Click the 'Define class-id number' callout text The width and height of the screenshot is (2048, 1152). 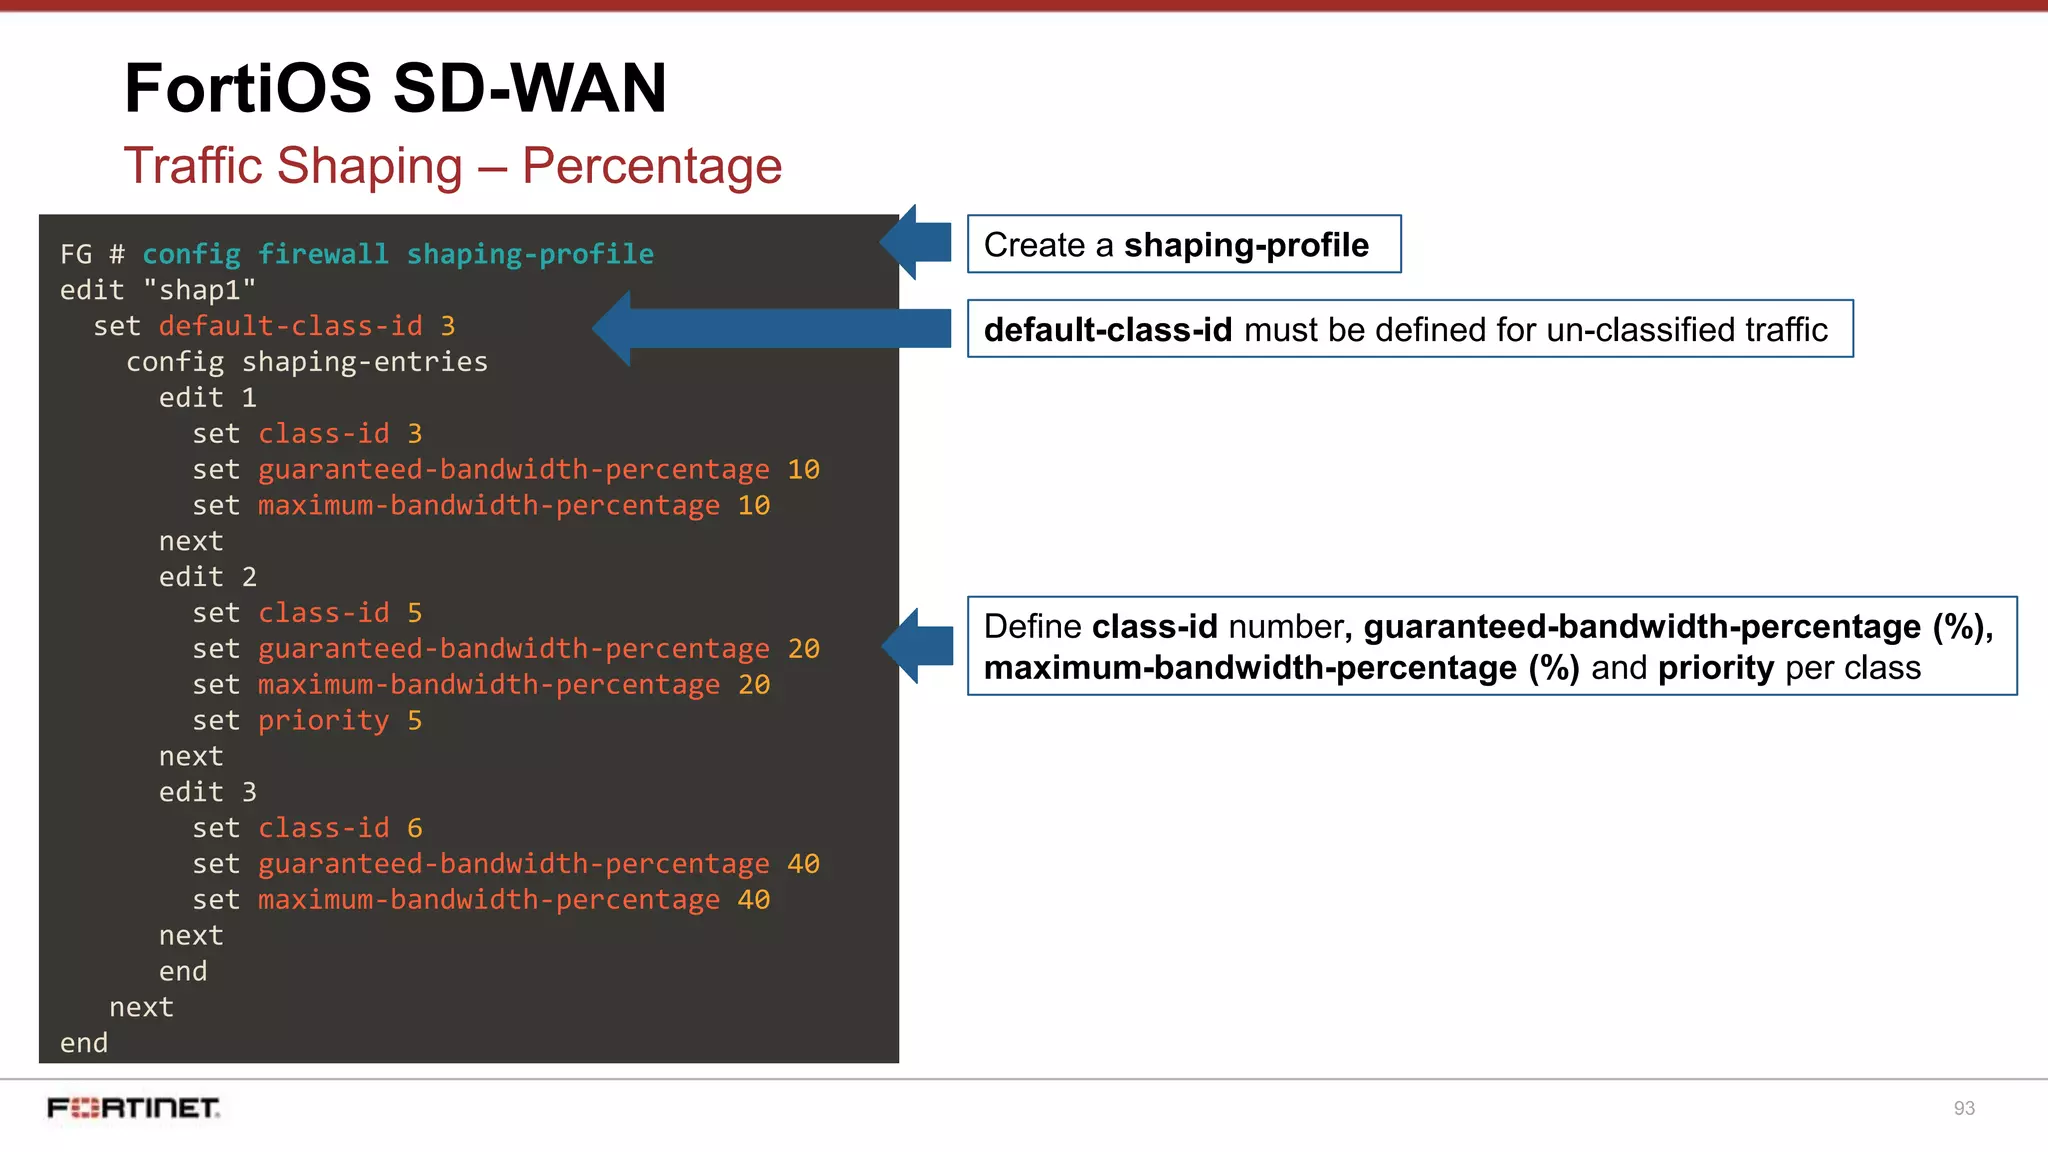pos(1489,647)
